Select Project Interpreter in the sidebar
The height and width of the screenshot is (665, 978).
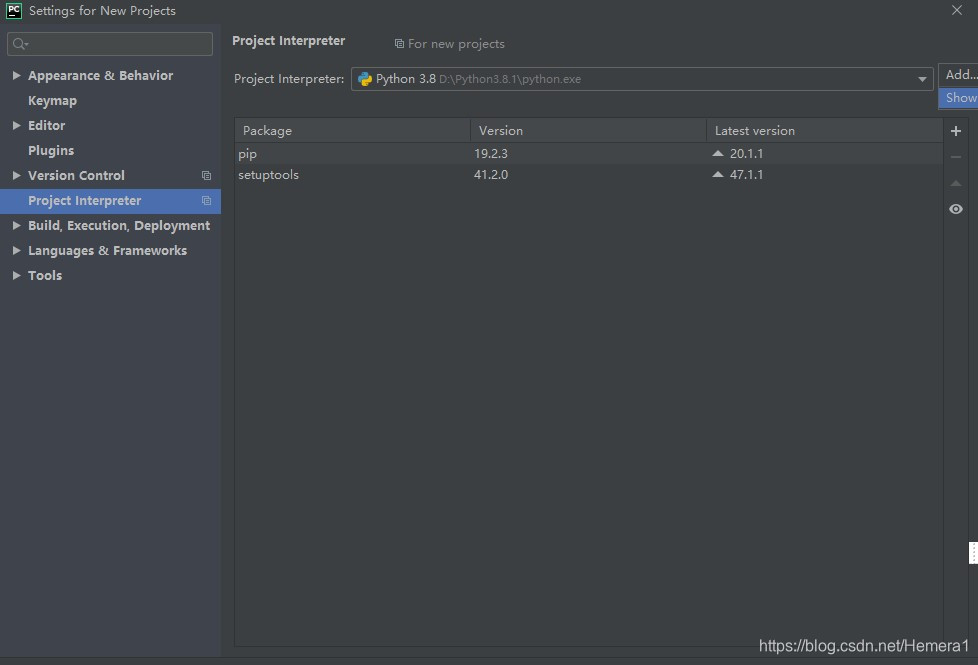(110, 201)
